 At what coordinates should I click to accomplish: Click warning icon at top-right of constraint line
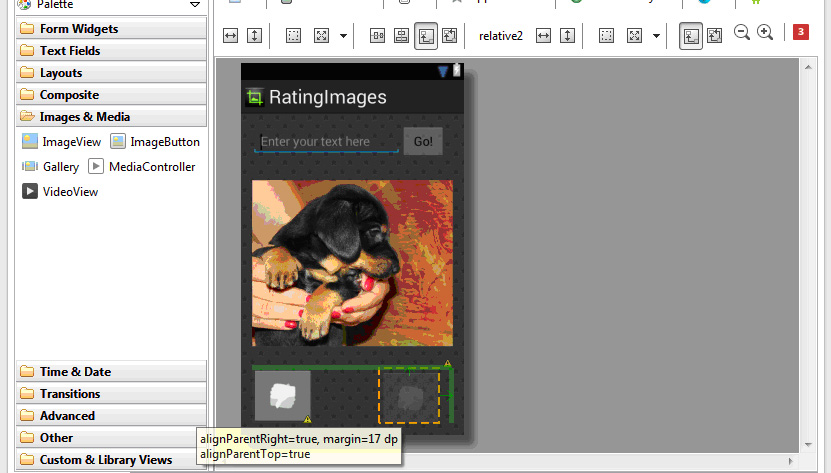448,363
